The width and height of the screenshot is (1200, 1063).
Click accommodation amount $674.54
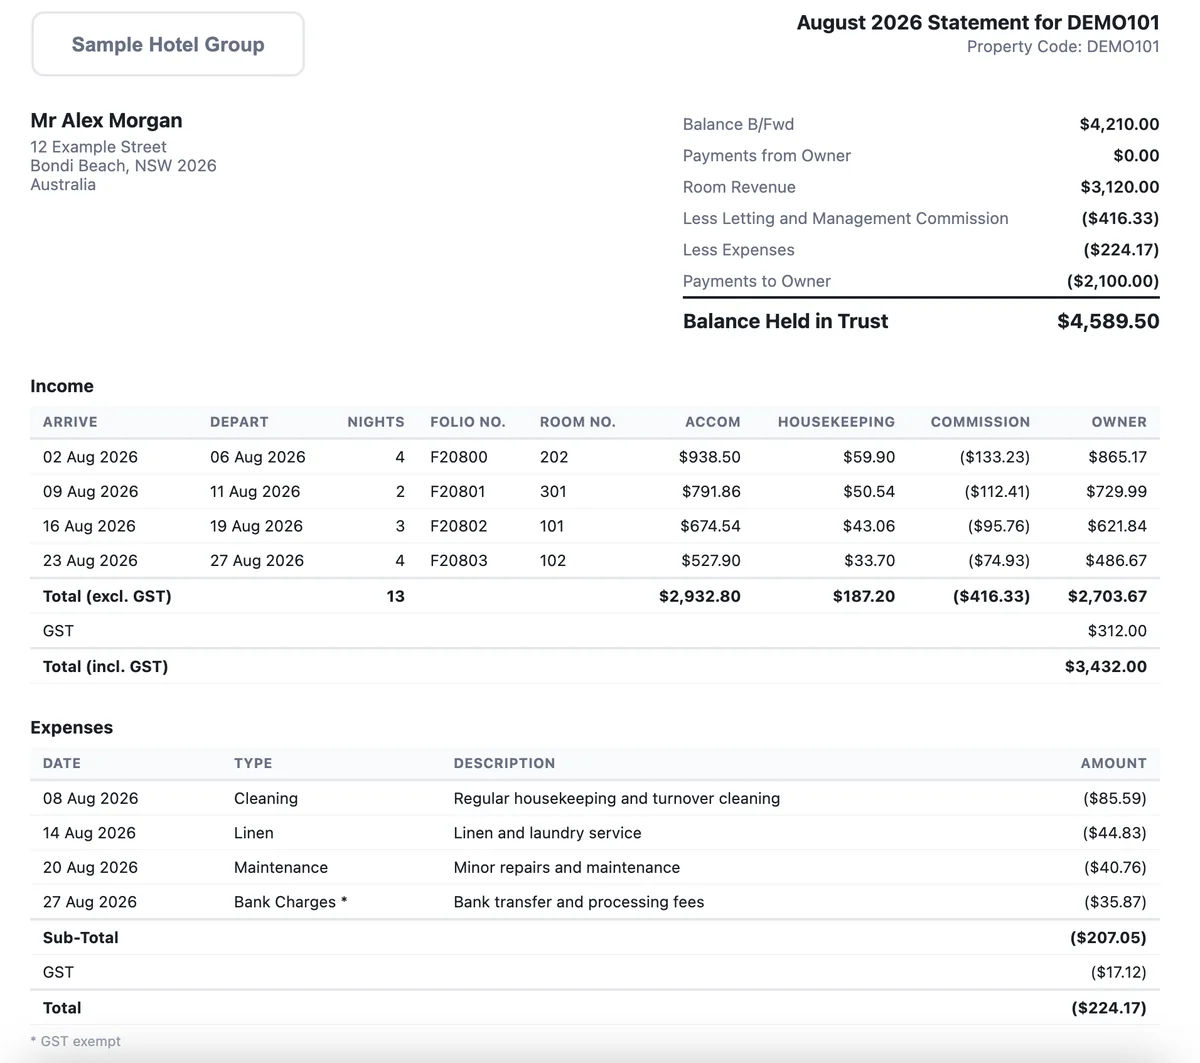711,526
